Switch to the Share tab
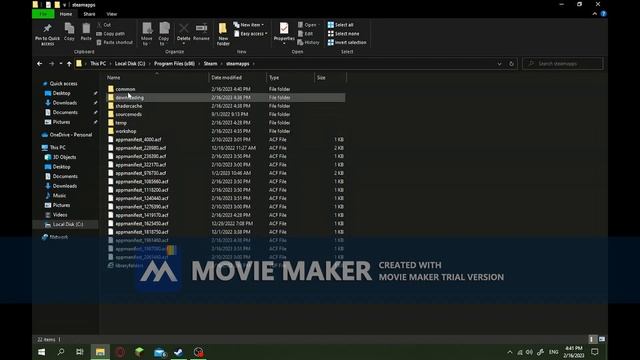The image size is (640, 360). 89,14
